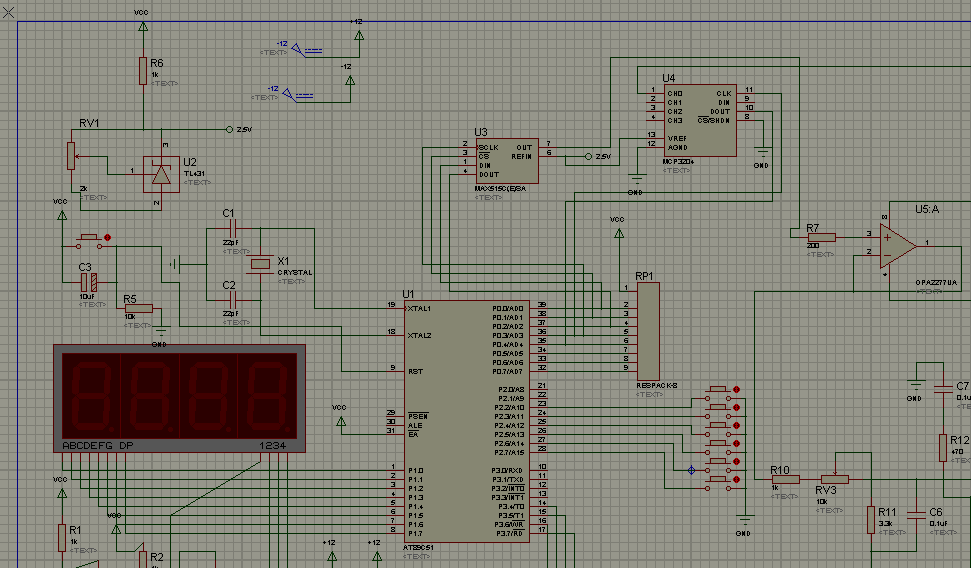Click the RST pin label on U1
The width and height of the screenshot is (971, 568).
click(x=415, y=372)
